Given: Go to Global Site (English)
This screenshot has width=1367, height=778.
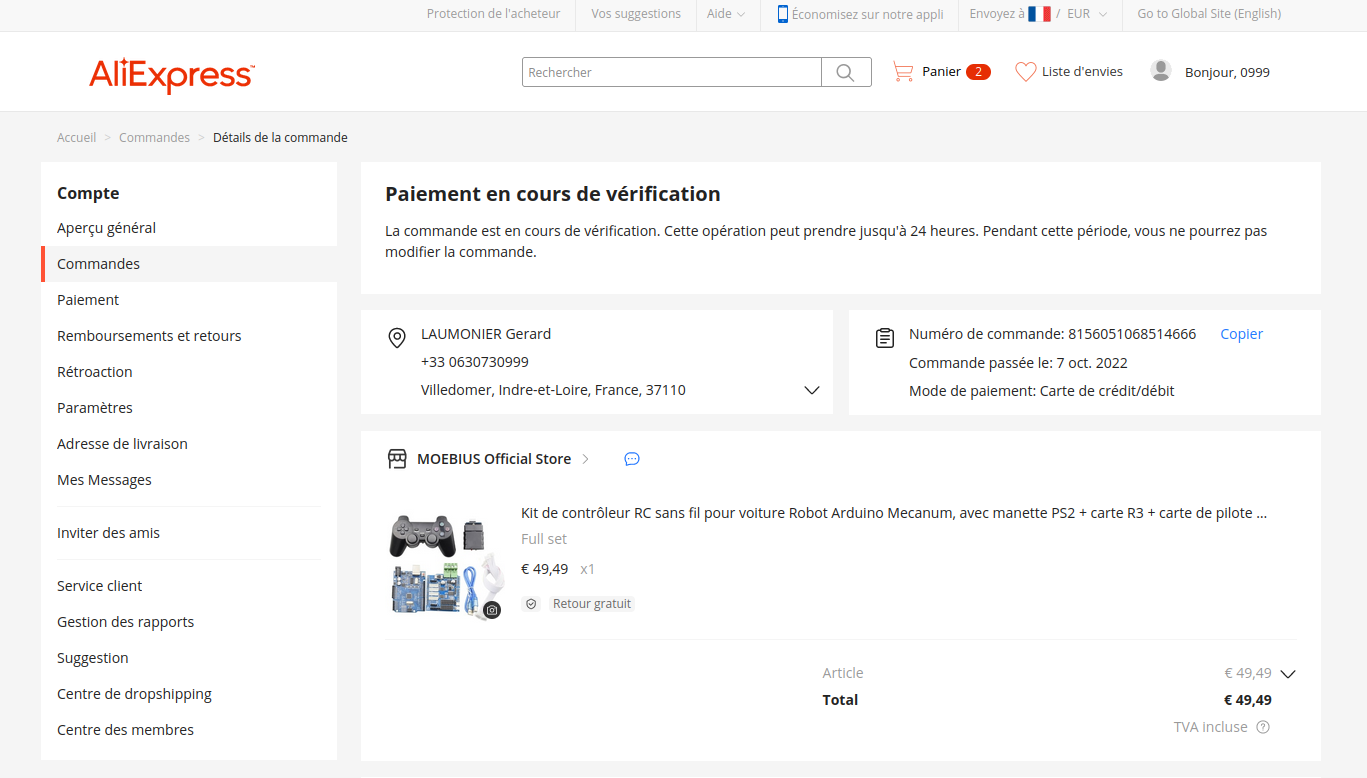Looking at the screenshot, I should click(x=1208, y=14).
